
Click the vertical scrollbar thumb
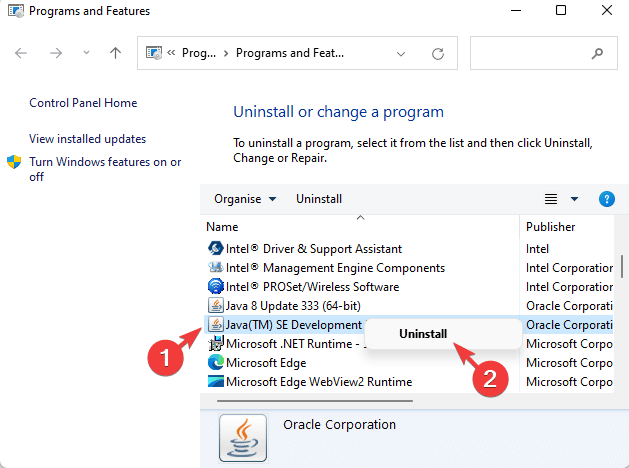(x=622, y=266)
